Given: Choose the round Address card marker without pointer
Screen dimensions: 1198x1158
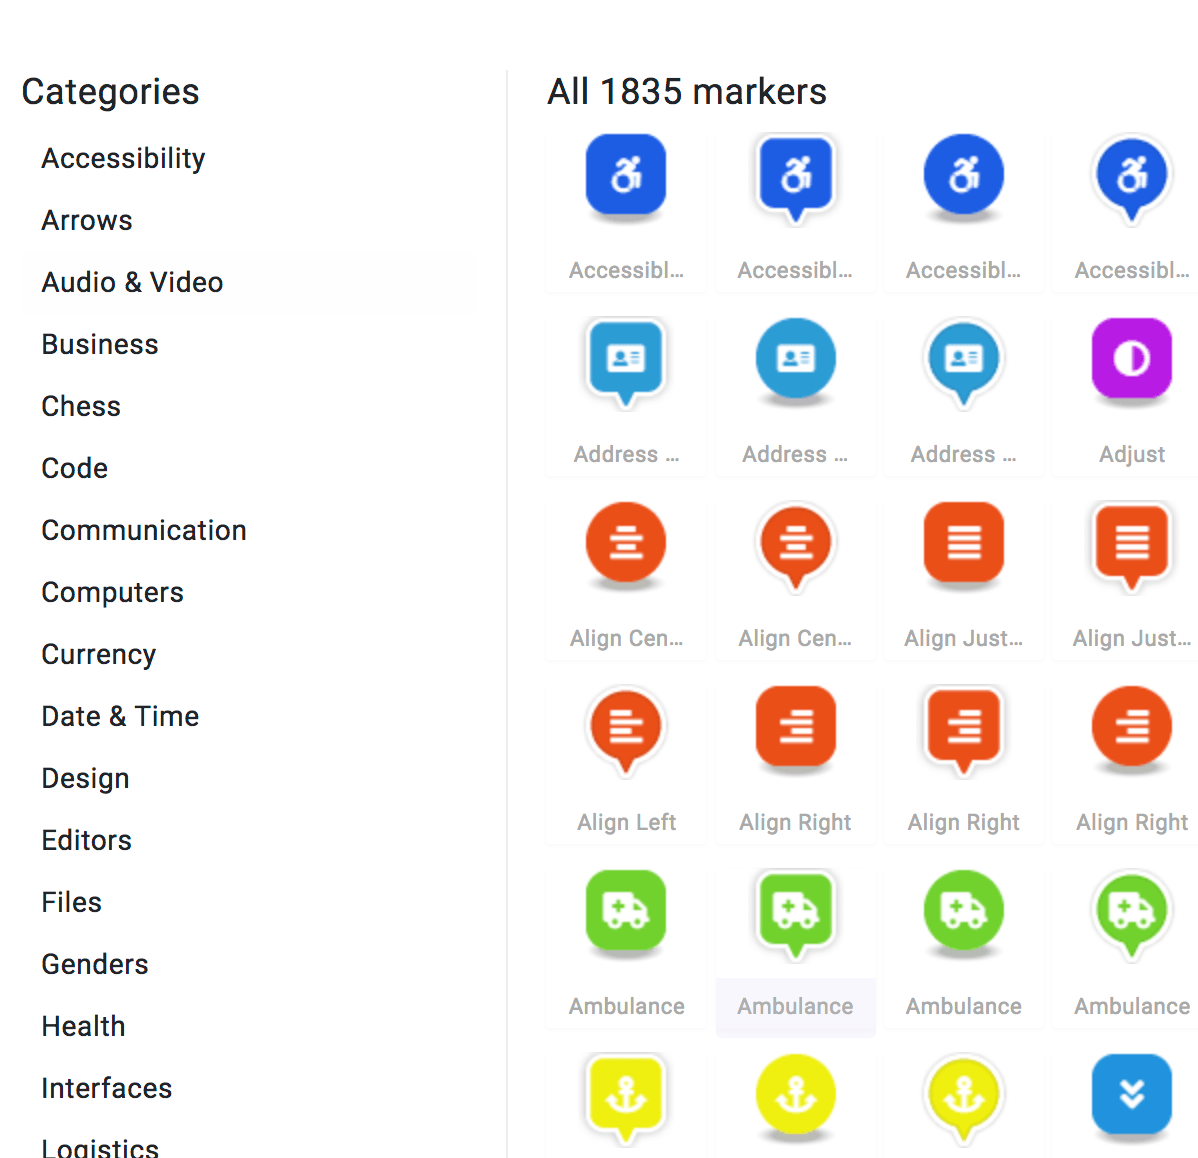Looking at the screenshot, I should coord(795,359).
